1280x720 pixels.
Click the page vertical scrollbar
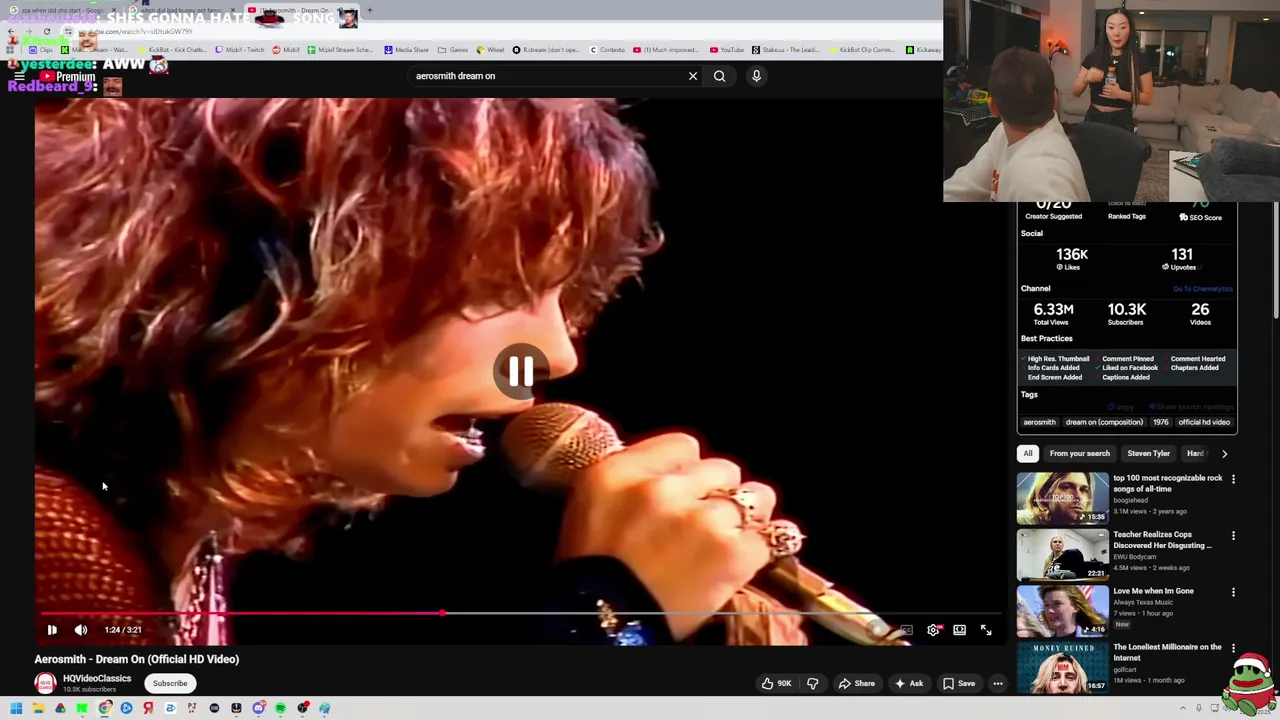(x=1275, y=260)
